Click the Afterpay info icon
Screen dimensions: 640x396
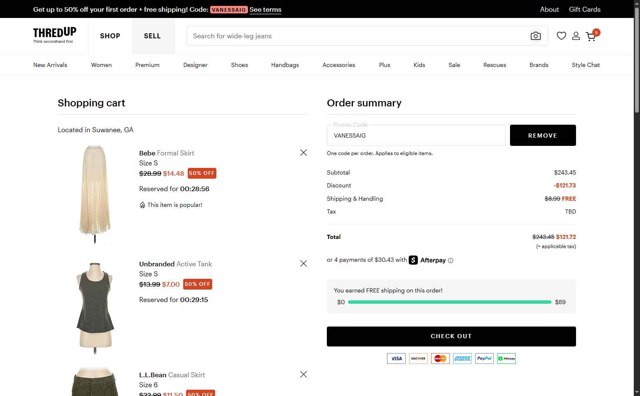pyautogui.click(x=451, y=260)
